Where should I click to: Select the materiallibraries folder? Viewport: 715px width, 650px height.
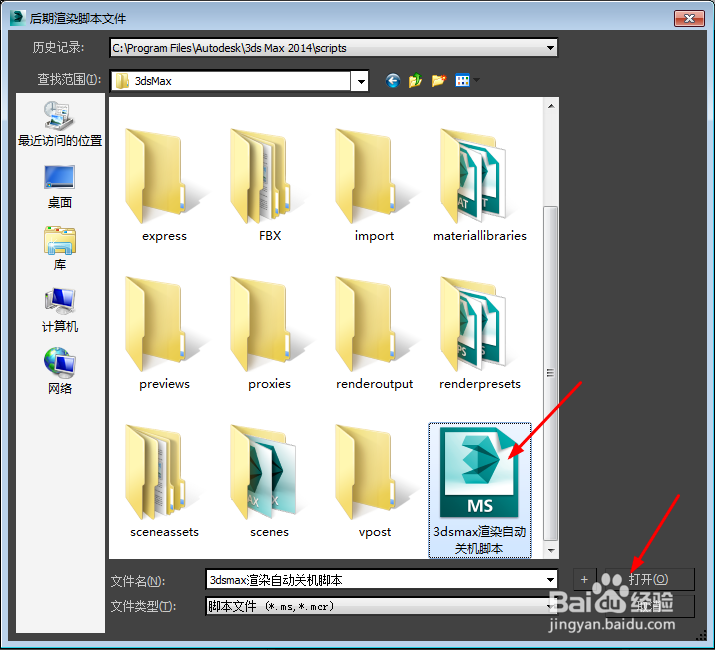pyautogui.click(x=480, y=185)
